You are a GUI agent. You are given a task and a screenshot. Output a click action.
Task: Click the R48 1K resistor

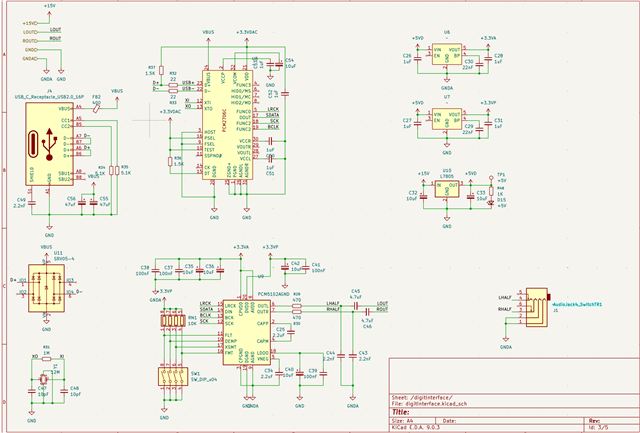(x=491, y=191)
